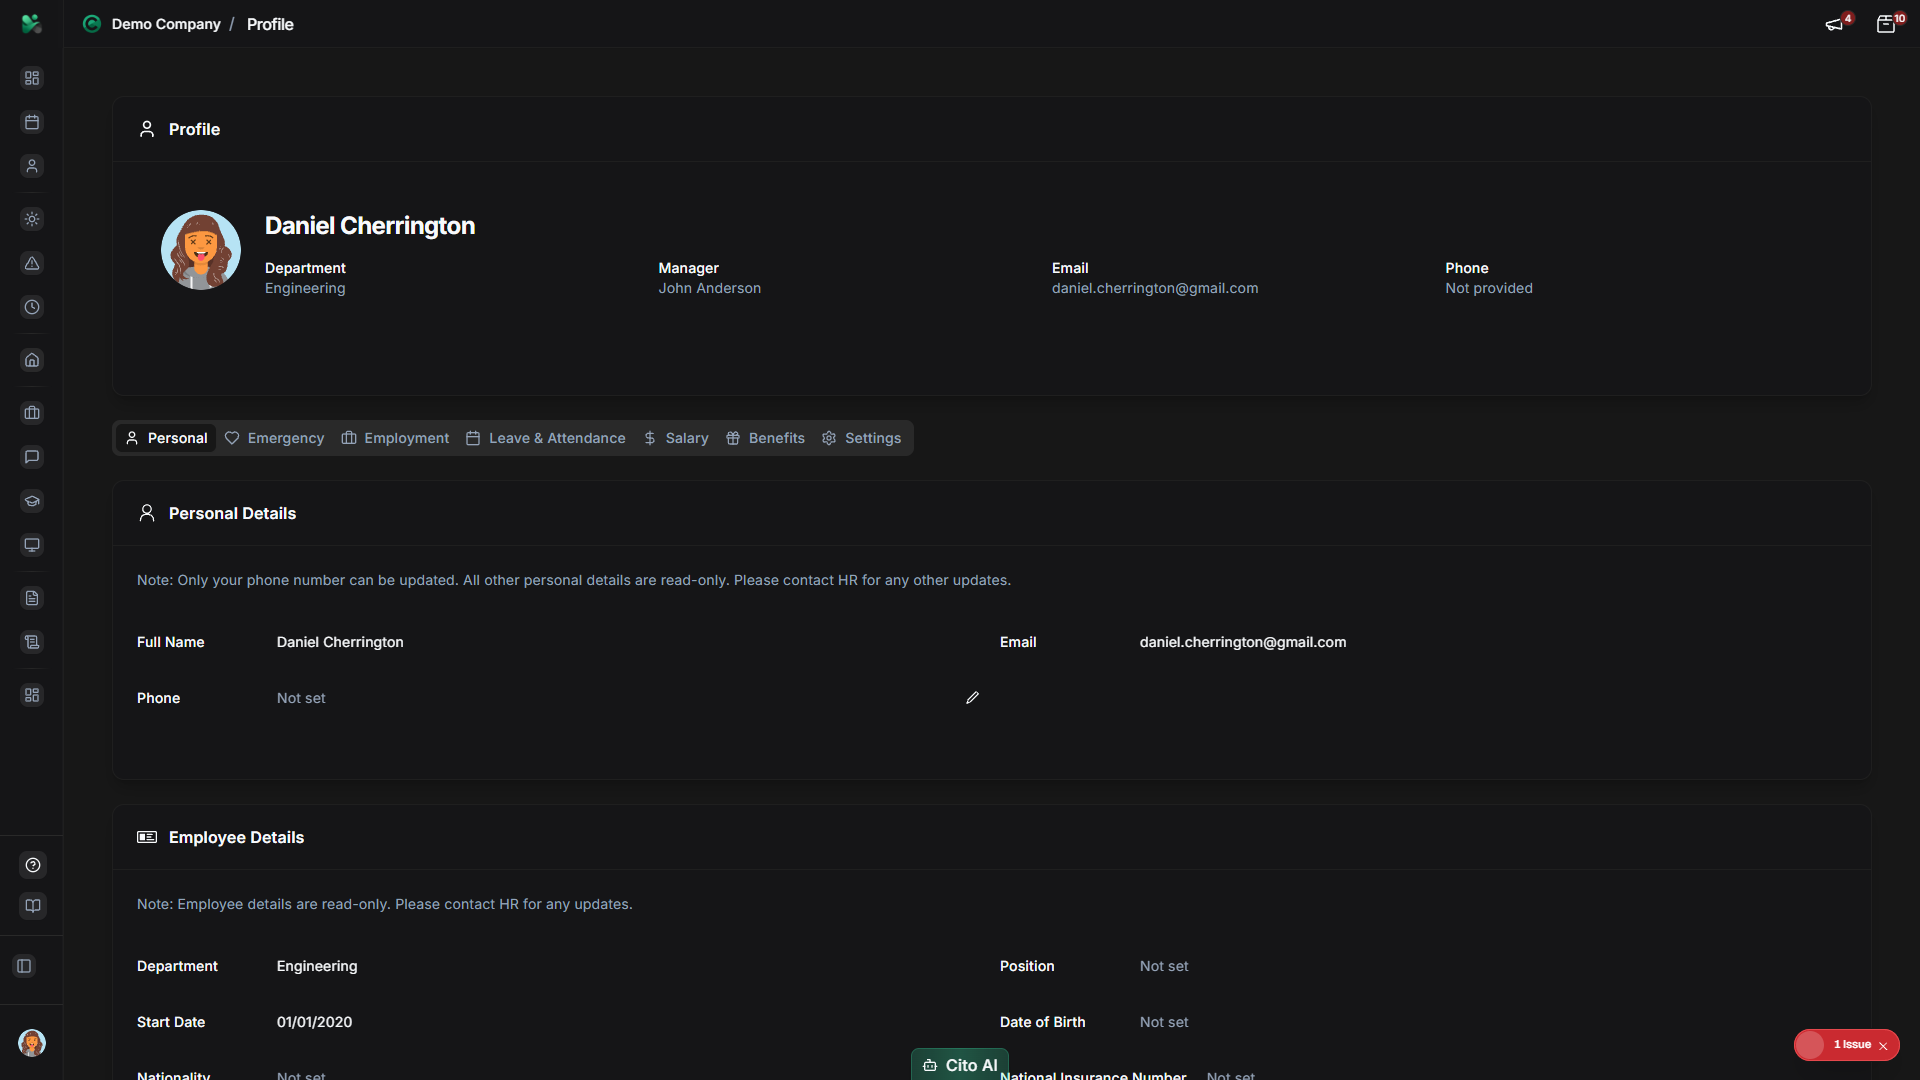The height and width of the screenshot is (1080, 1920).
Task: Open the chat bubble icon in the sidebar
Action: (x=32, y=457)
